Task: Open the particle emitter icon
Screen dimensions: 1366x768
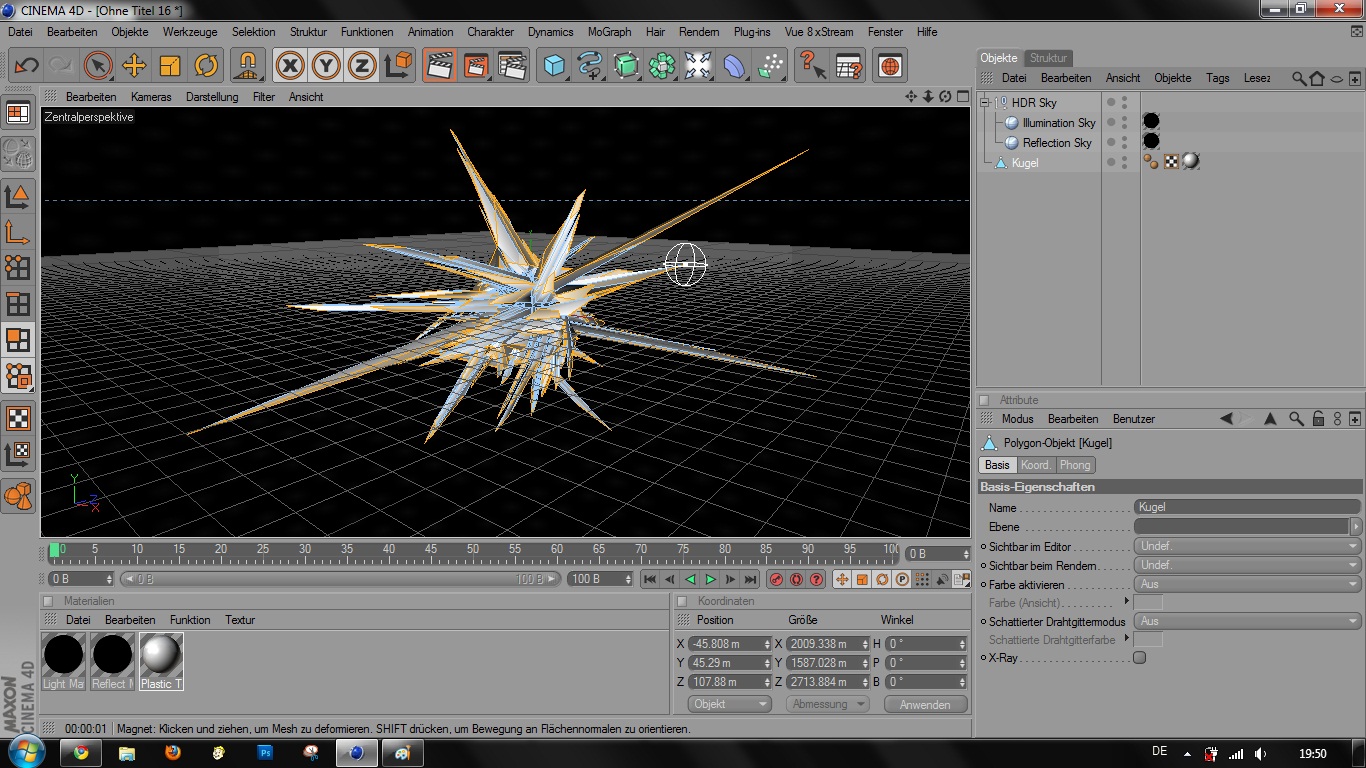Action: pyautogui.click(x=770, y=66)
